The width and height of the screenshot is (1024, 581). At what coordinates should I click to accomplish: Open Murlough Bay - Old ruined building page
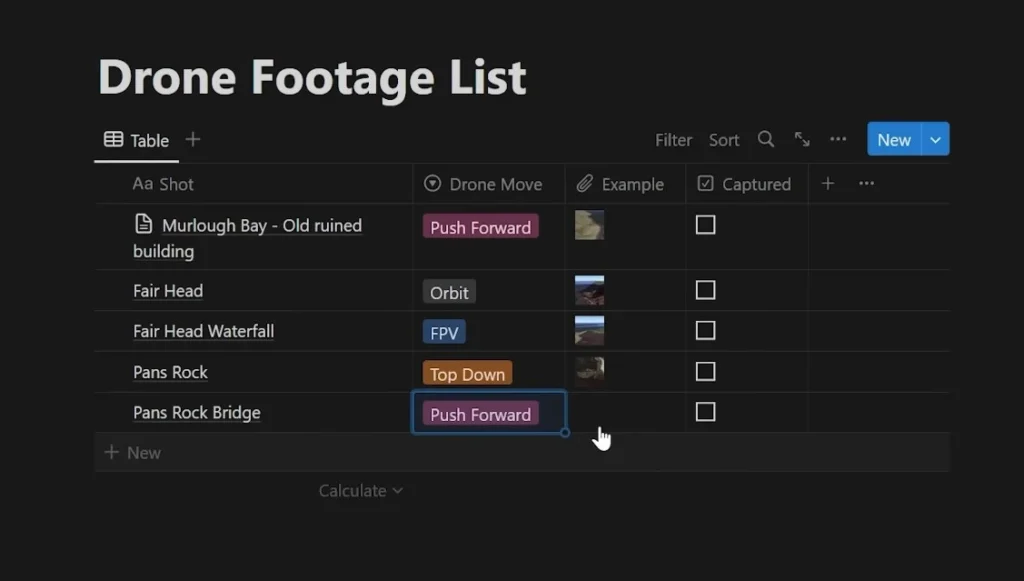[x=248, y=238]
